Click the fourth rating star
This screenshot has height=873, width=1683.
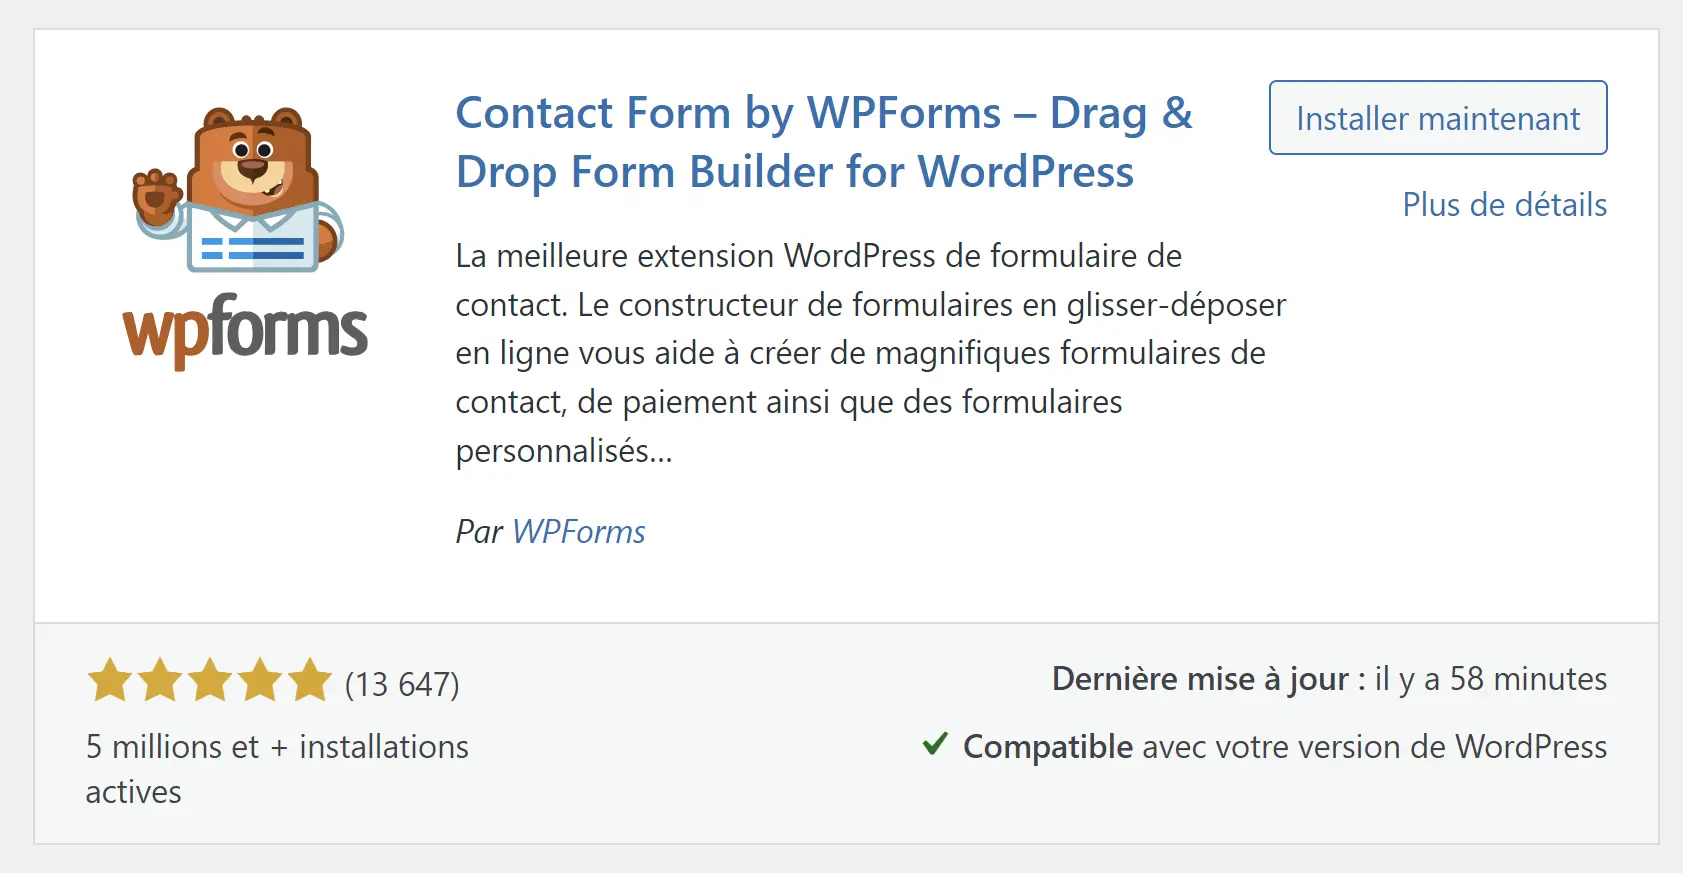pyautogui.click(x=259, y=680)
